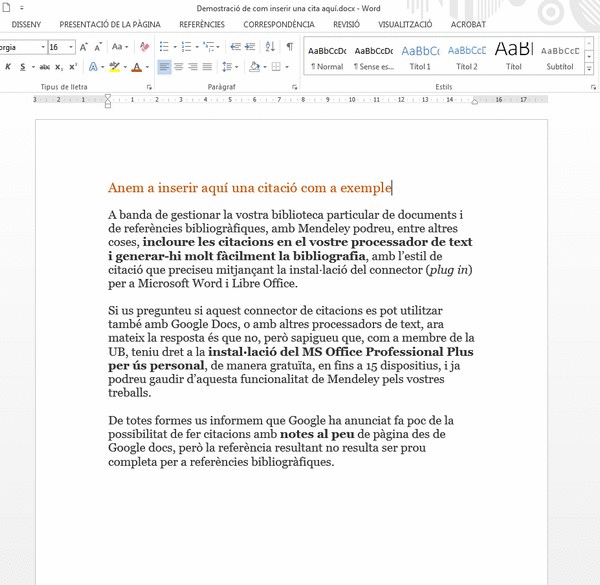Click the bulleted list icon

164,47
